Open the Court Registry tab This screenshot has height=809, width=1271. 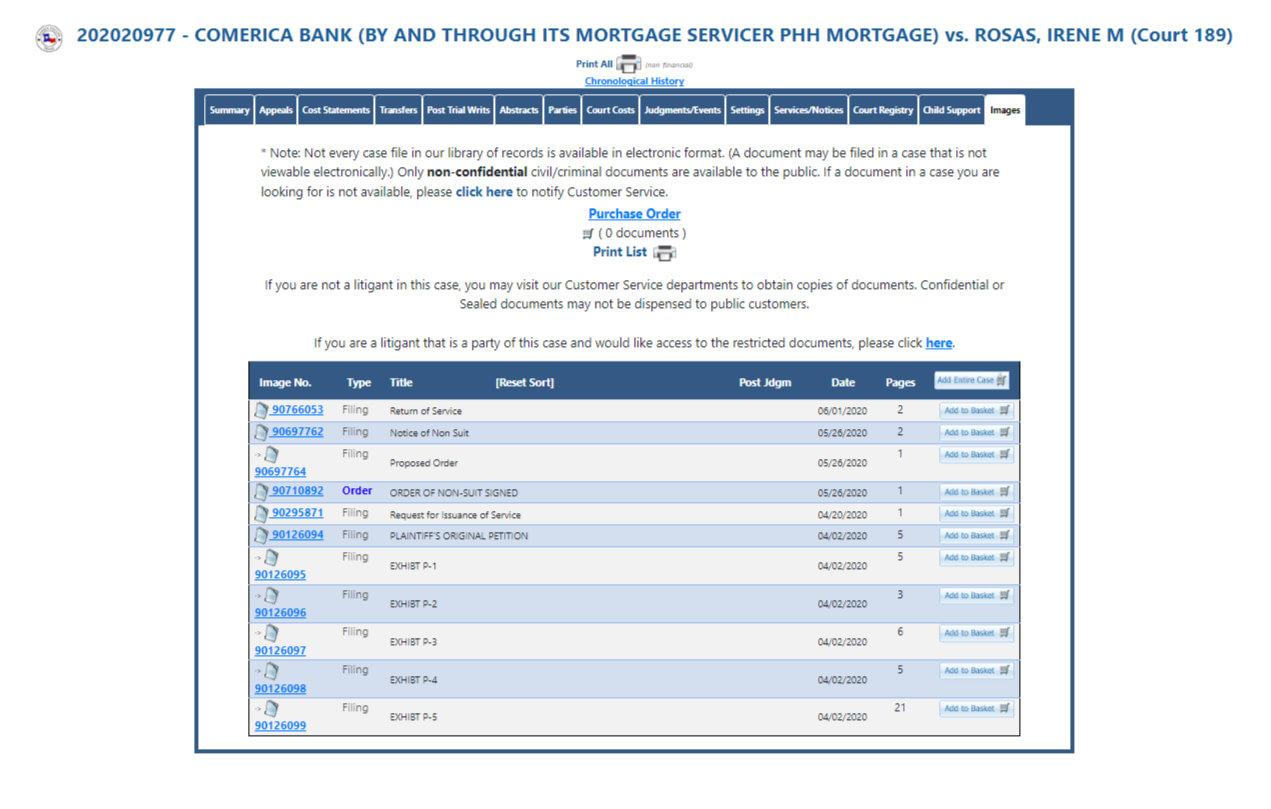(x=883, y=110)
